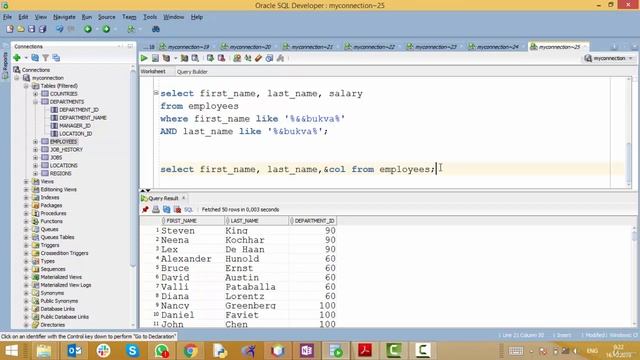Image resolution: width=640 pixels, height=360 pixels.
Task: Click the Print icon in Query Result
Action: [156, 209]
